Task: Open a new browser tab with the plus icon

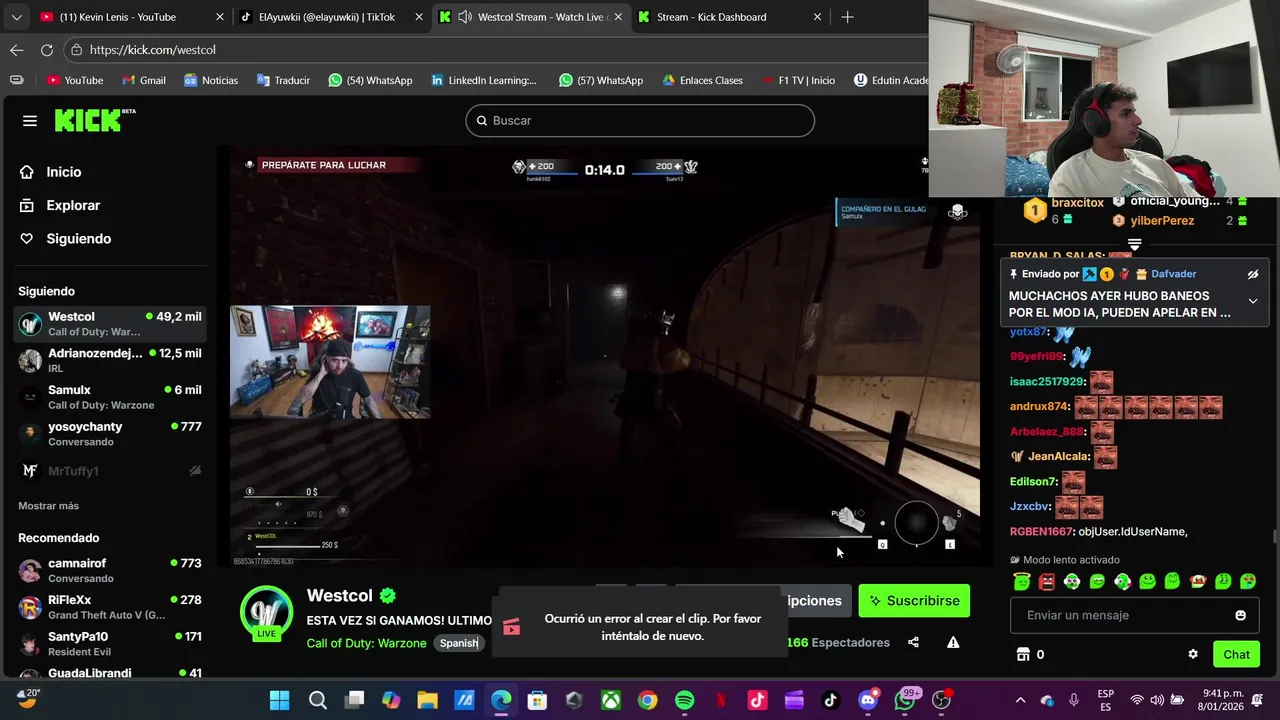Action: coord(847,17)
